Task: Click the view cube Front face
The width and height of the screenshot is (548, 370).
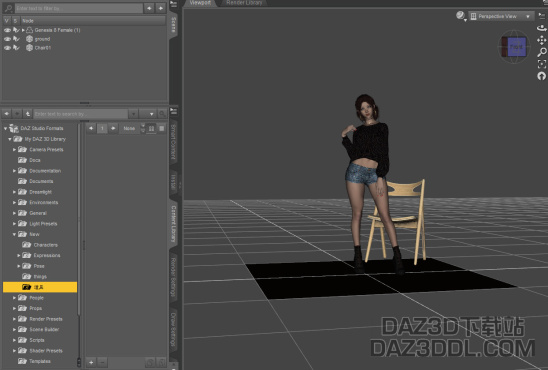Action: (517, 46)
